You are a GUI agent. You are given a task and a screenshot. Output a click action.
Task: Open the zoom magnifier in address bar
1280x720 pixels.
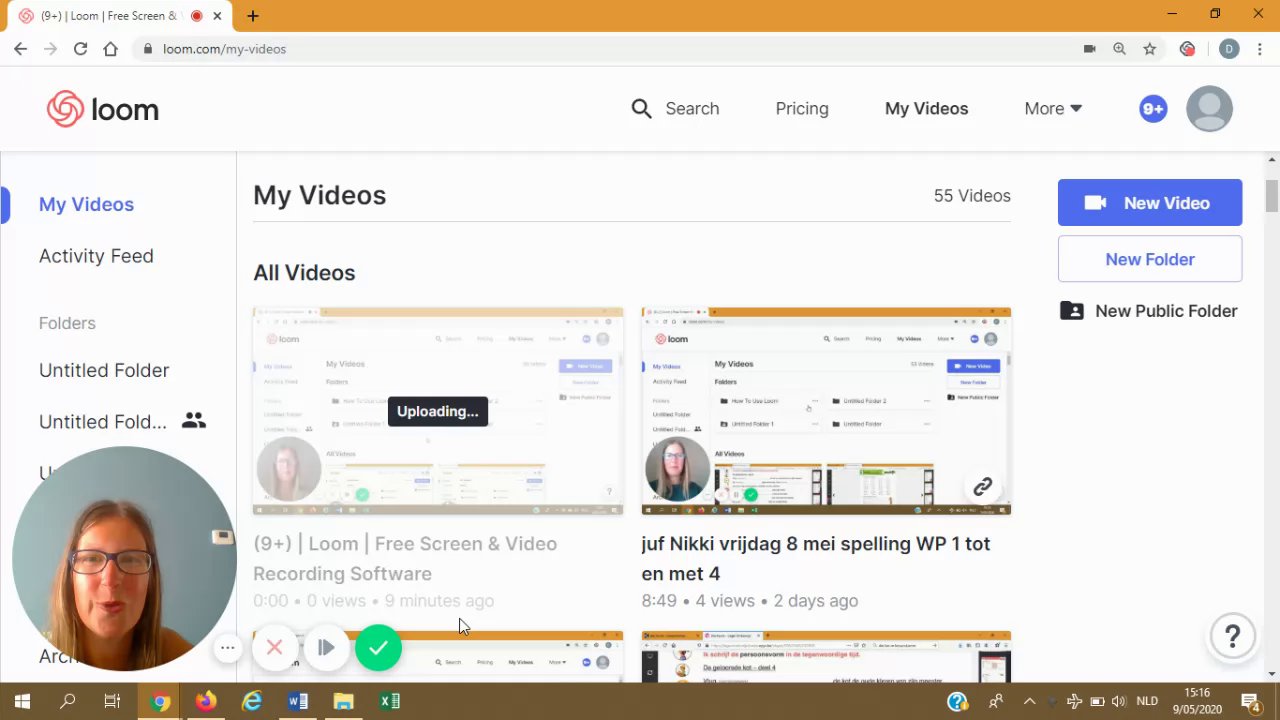coord(1120,48)
